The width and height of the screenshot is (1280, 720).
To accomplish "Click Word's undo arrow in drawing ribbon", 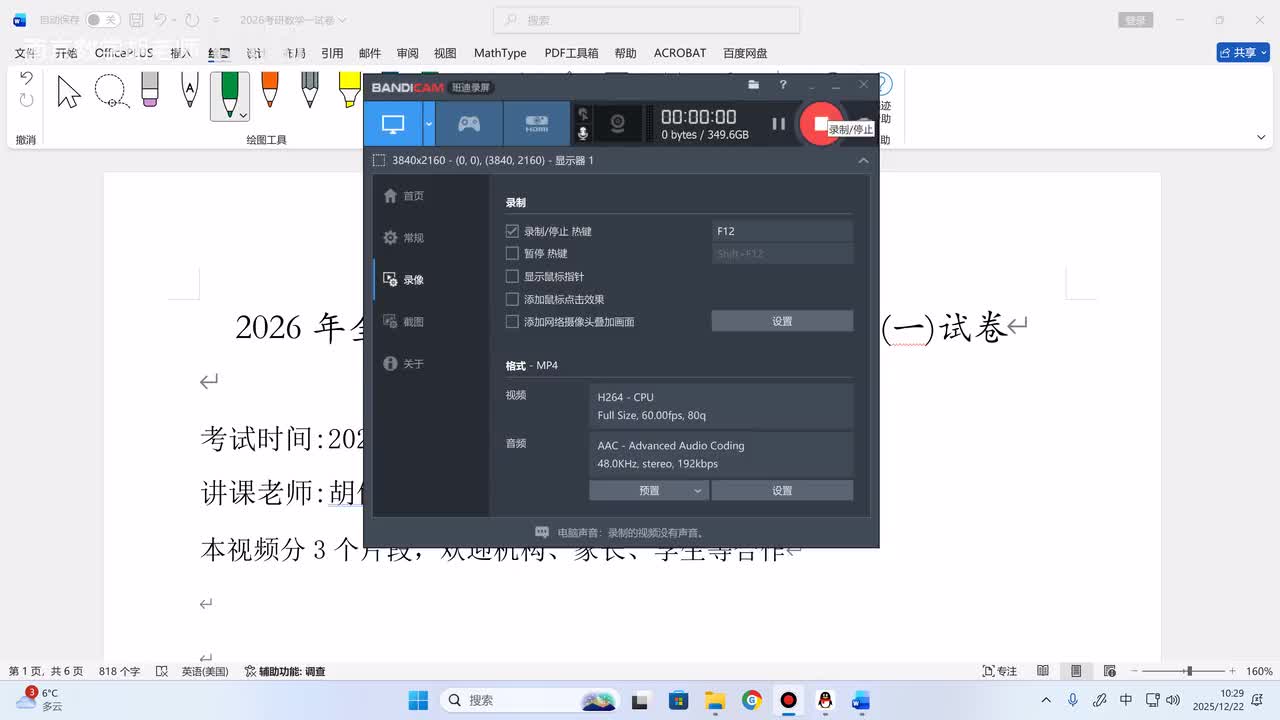I will click(x=27, y=78).
